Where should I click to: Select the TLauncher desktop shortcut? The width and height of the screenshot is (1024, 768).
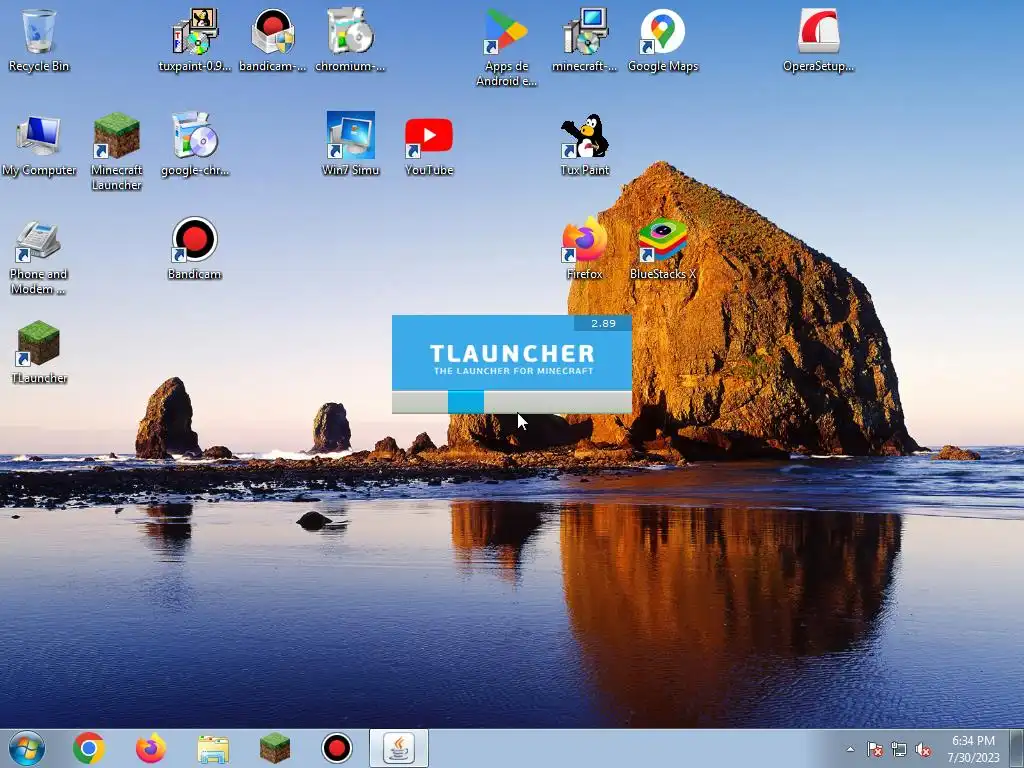(39, 353)
